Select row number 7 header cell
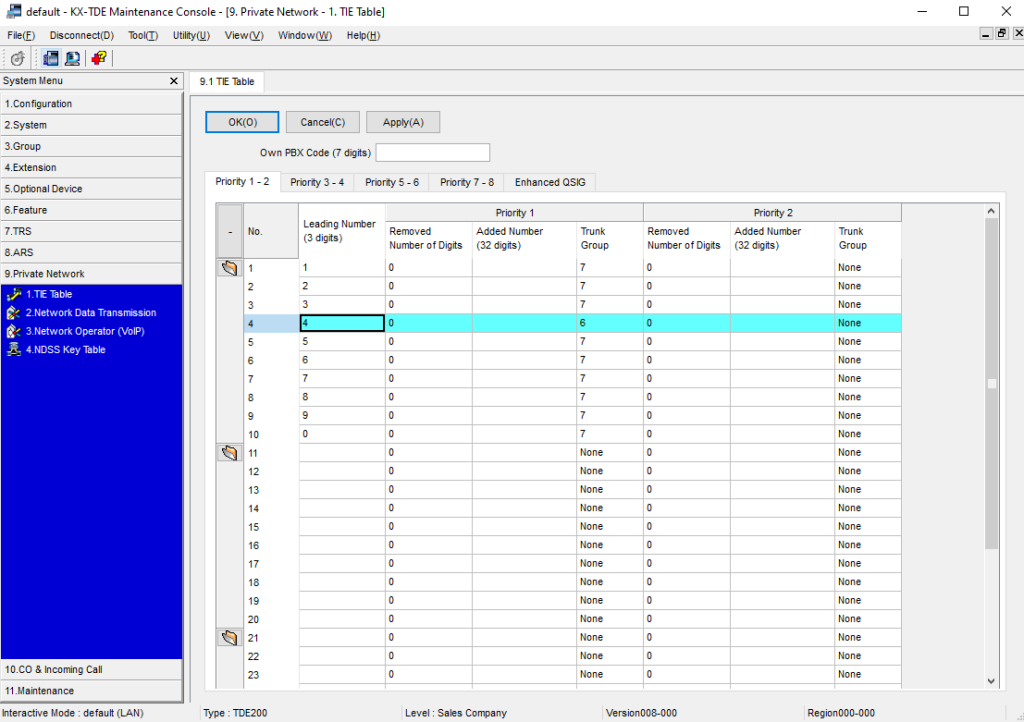 (x=271, y=379)
